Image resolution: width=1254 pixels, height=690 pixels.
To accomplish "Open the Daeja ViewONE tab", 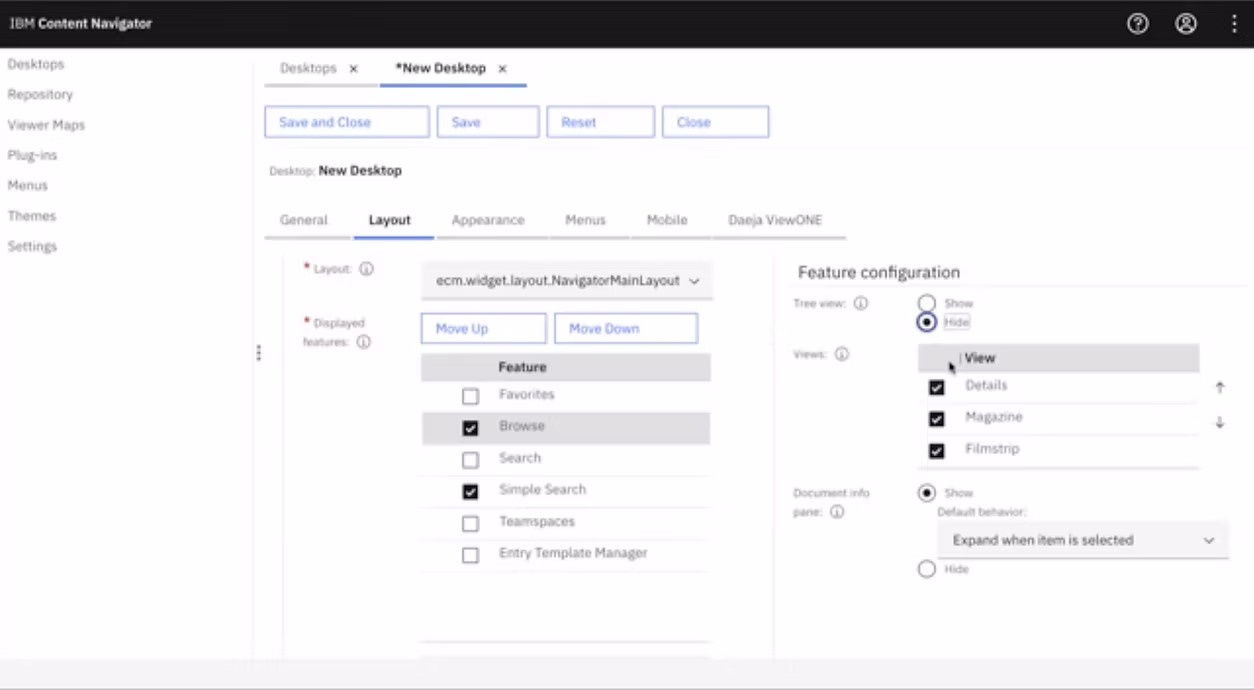I will click(x=775, y=220).
